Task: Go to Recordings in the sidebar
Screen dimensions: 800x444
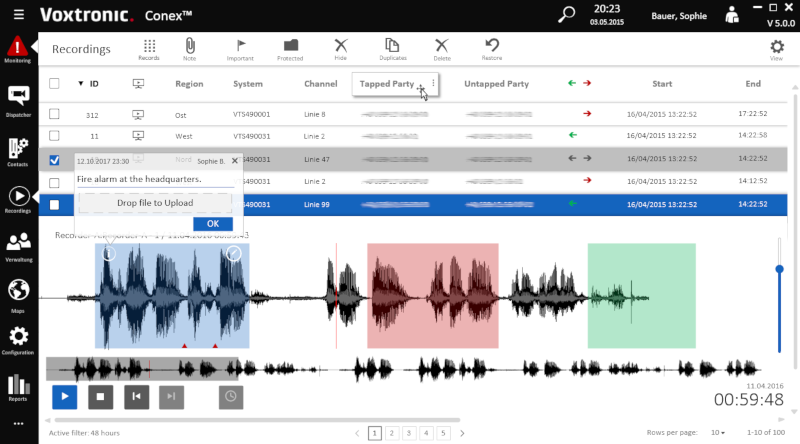Action: point(18,200)
